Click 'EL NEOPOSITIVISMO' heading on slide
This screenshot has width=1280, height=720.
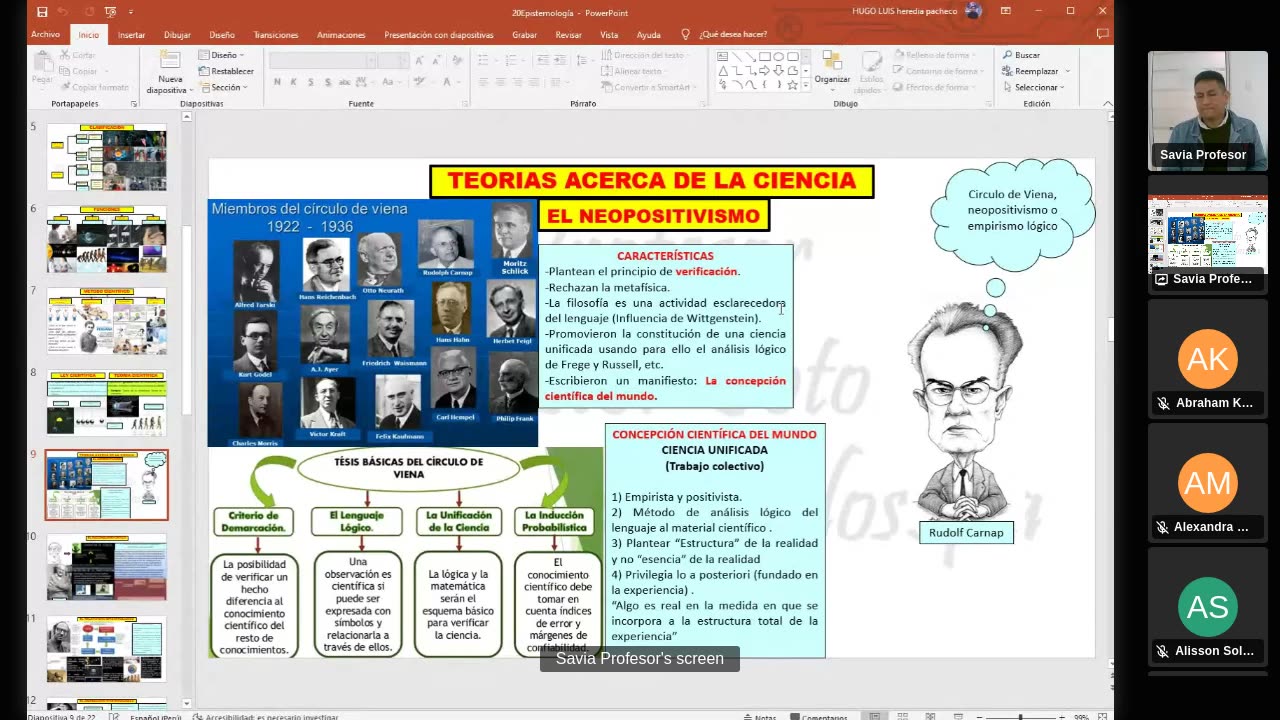coord(653,216)
